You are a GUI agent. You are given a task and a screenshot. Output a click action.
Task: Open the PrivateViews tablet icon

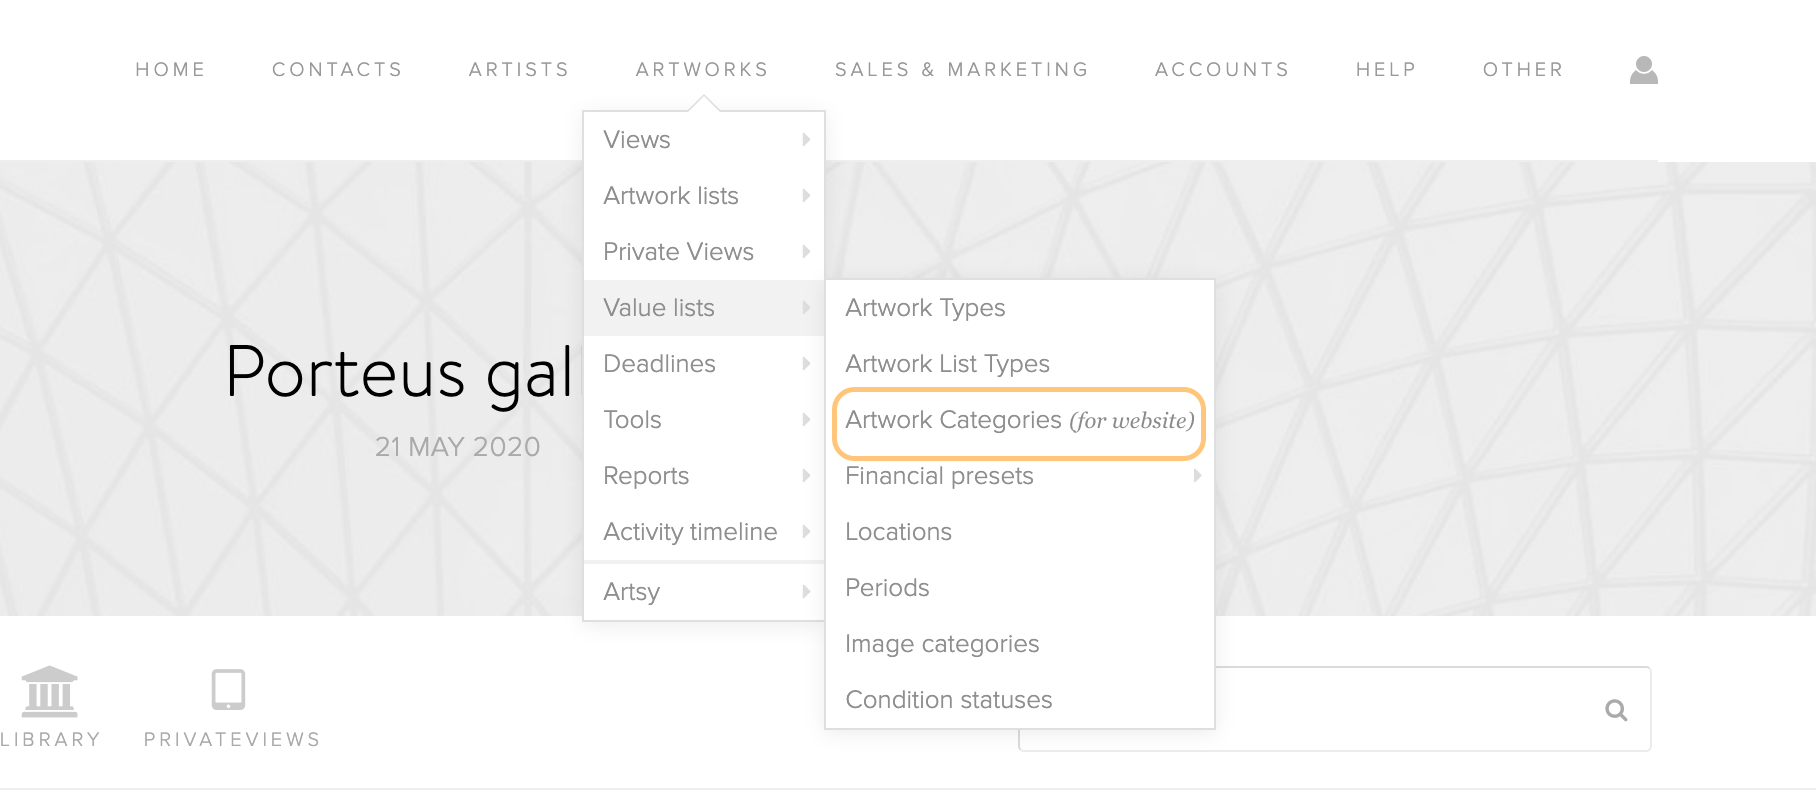[228, 690]
